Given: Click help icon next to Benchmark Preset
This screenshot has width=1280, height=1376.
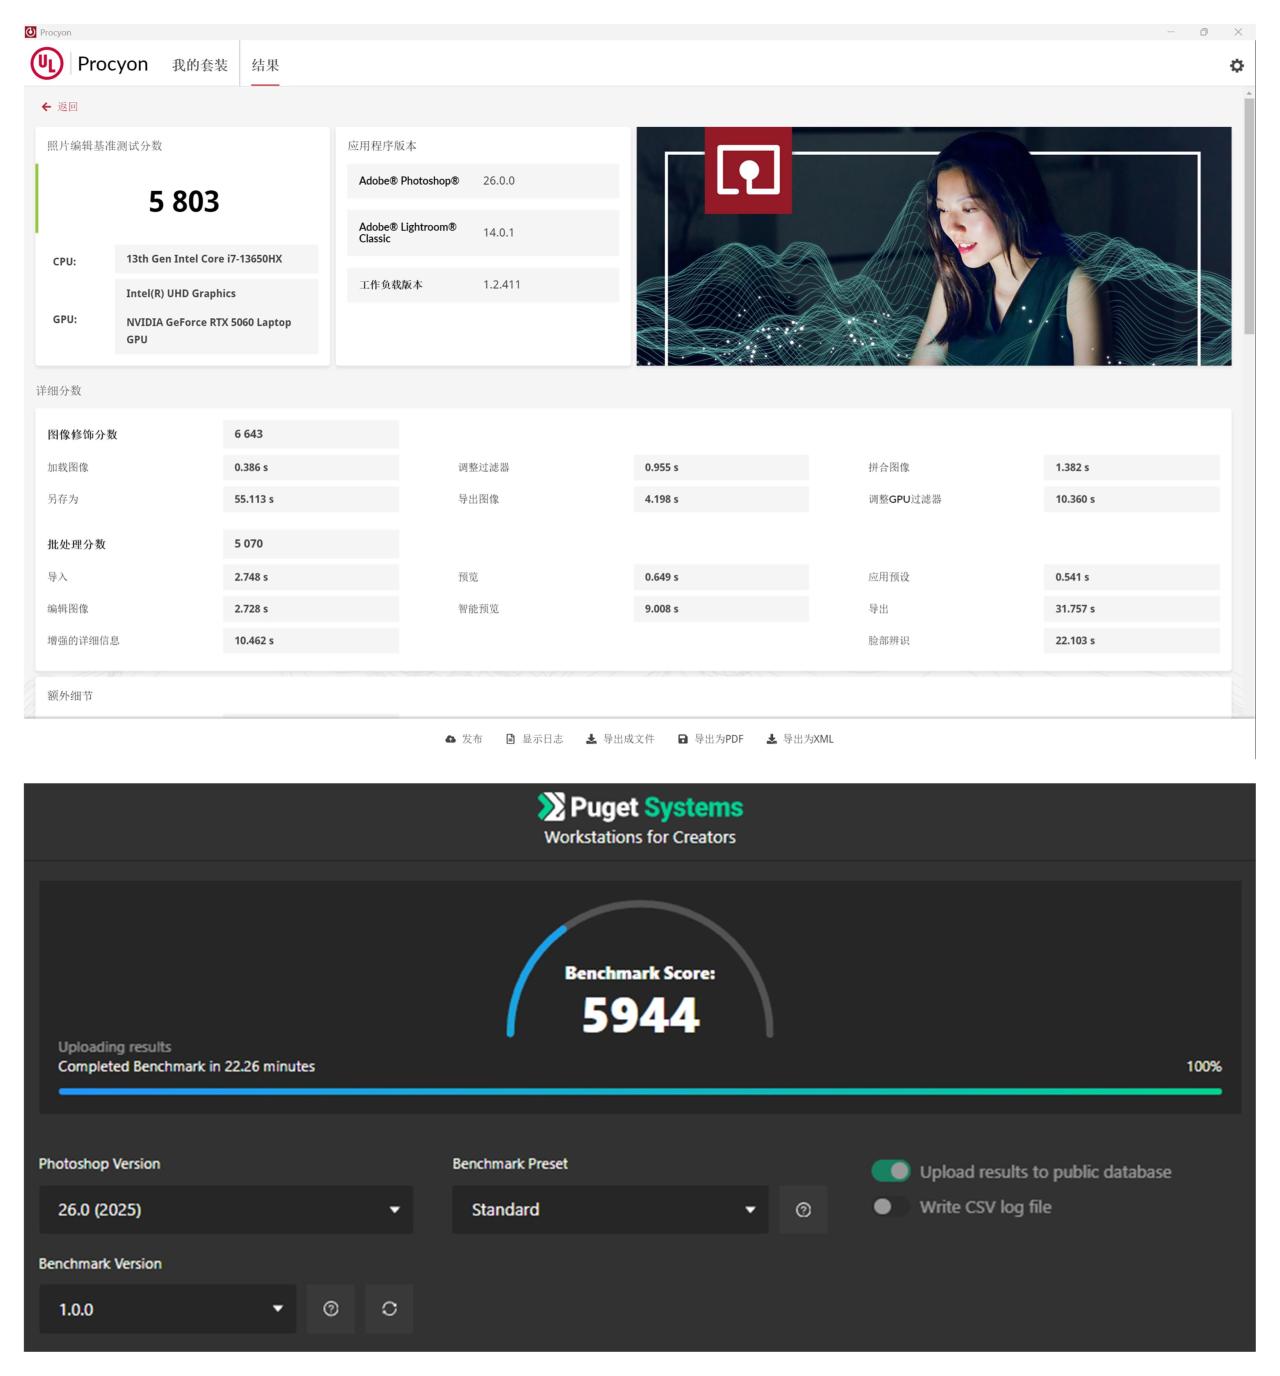Looking at the screenshot, I should click(x=803, y=1210).
